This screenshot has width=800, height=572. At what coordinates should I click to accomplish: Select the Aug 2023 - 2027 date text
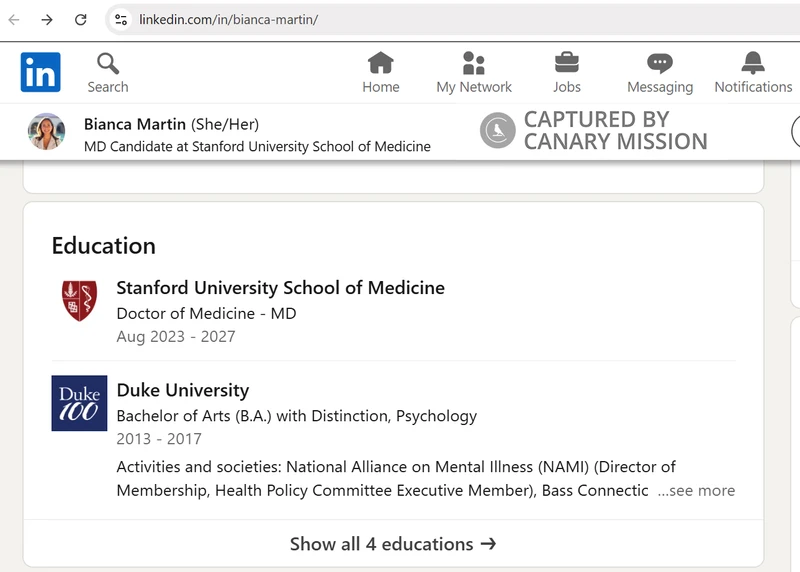pos(176,337)
